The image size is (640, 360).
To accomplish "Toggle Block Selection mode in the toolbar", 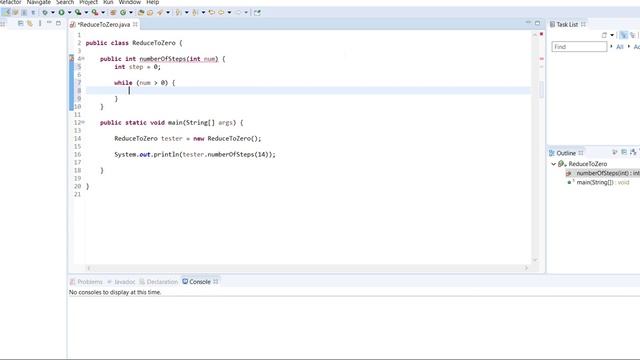I will [24, 12].
